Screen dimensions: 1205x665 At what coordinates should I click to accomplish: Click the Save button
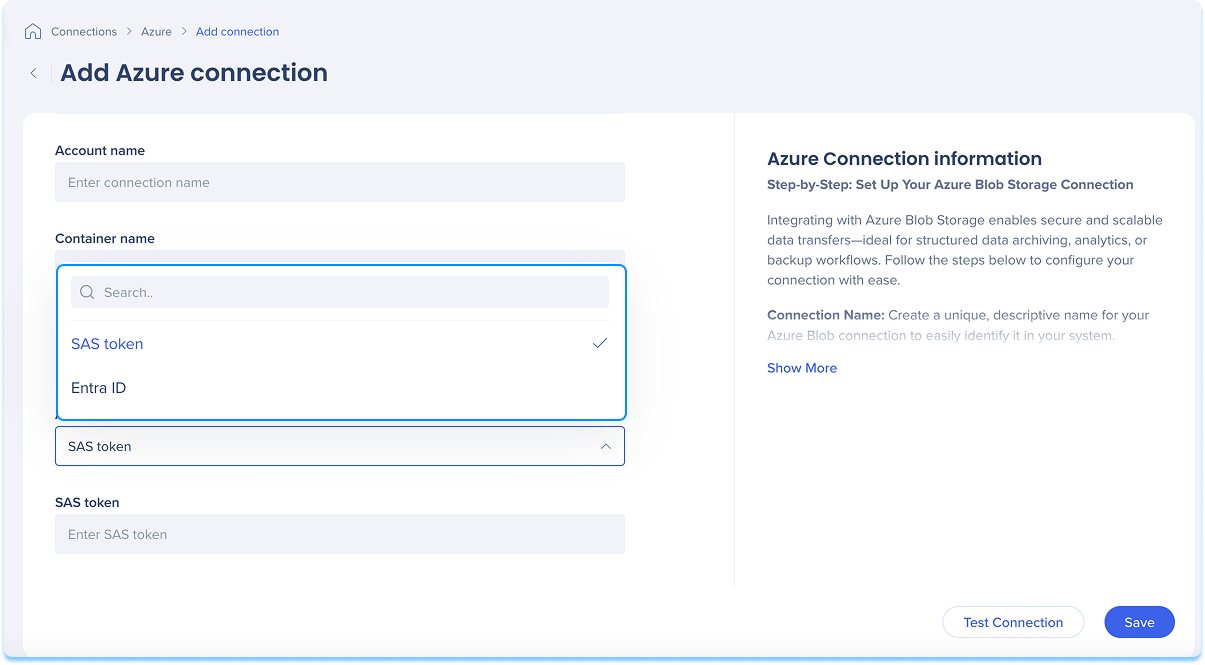pyautogui.click(x=1139, y=622)
